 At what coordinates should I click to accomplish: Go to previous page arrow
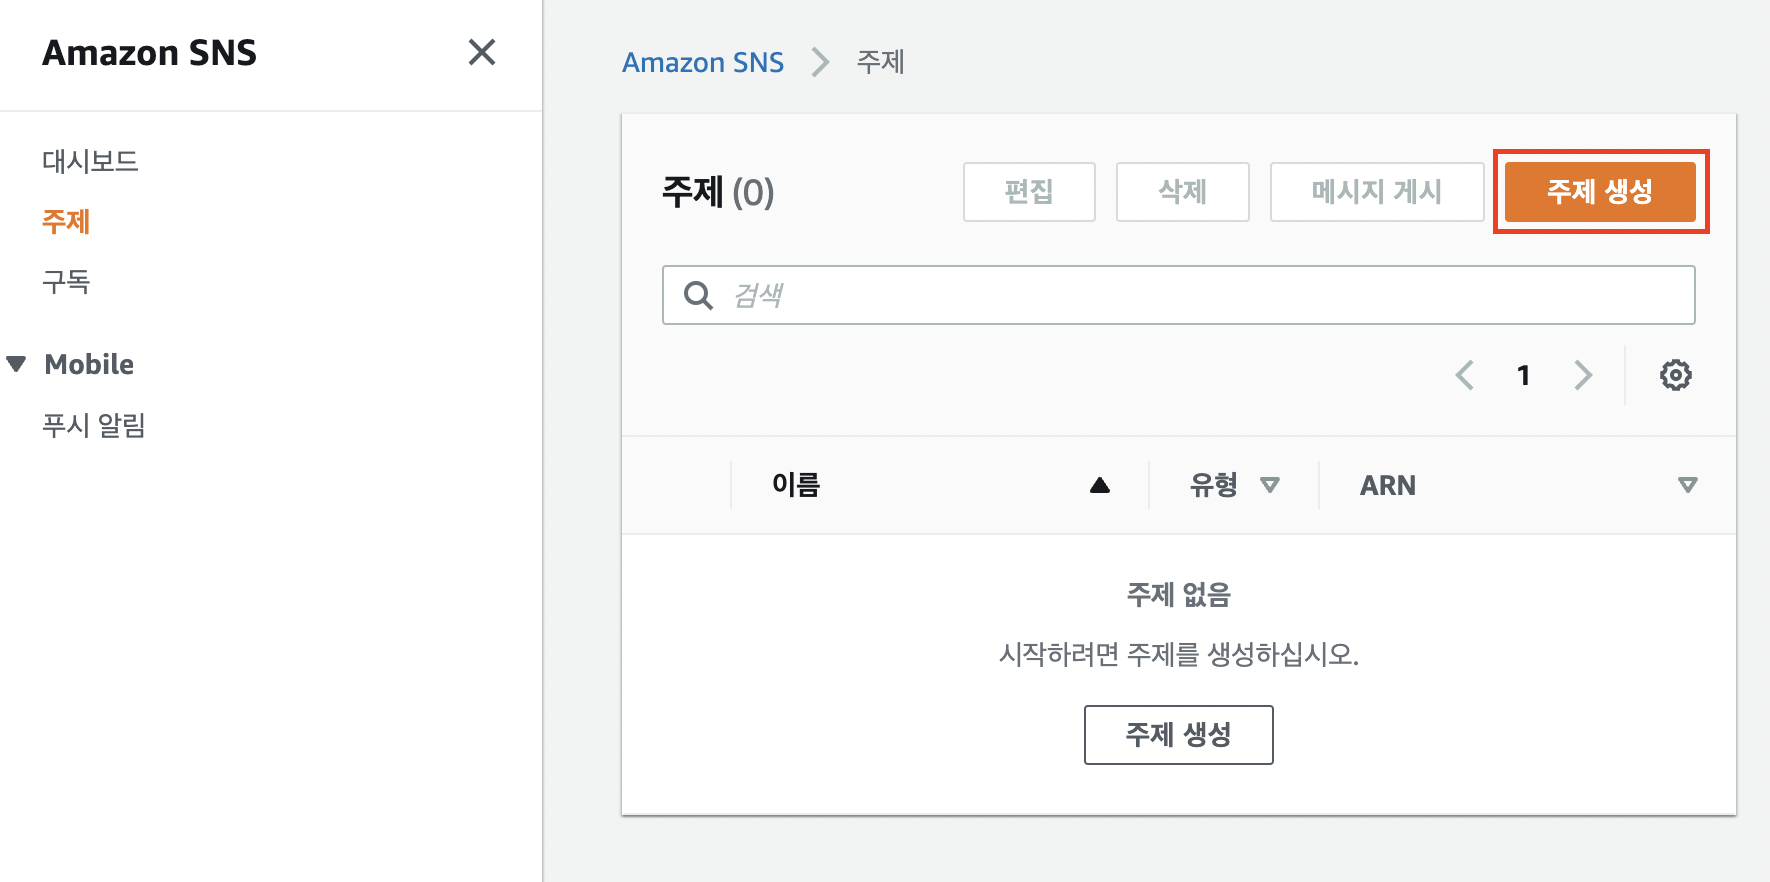click(x=1465, y=375)
